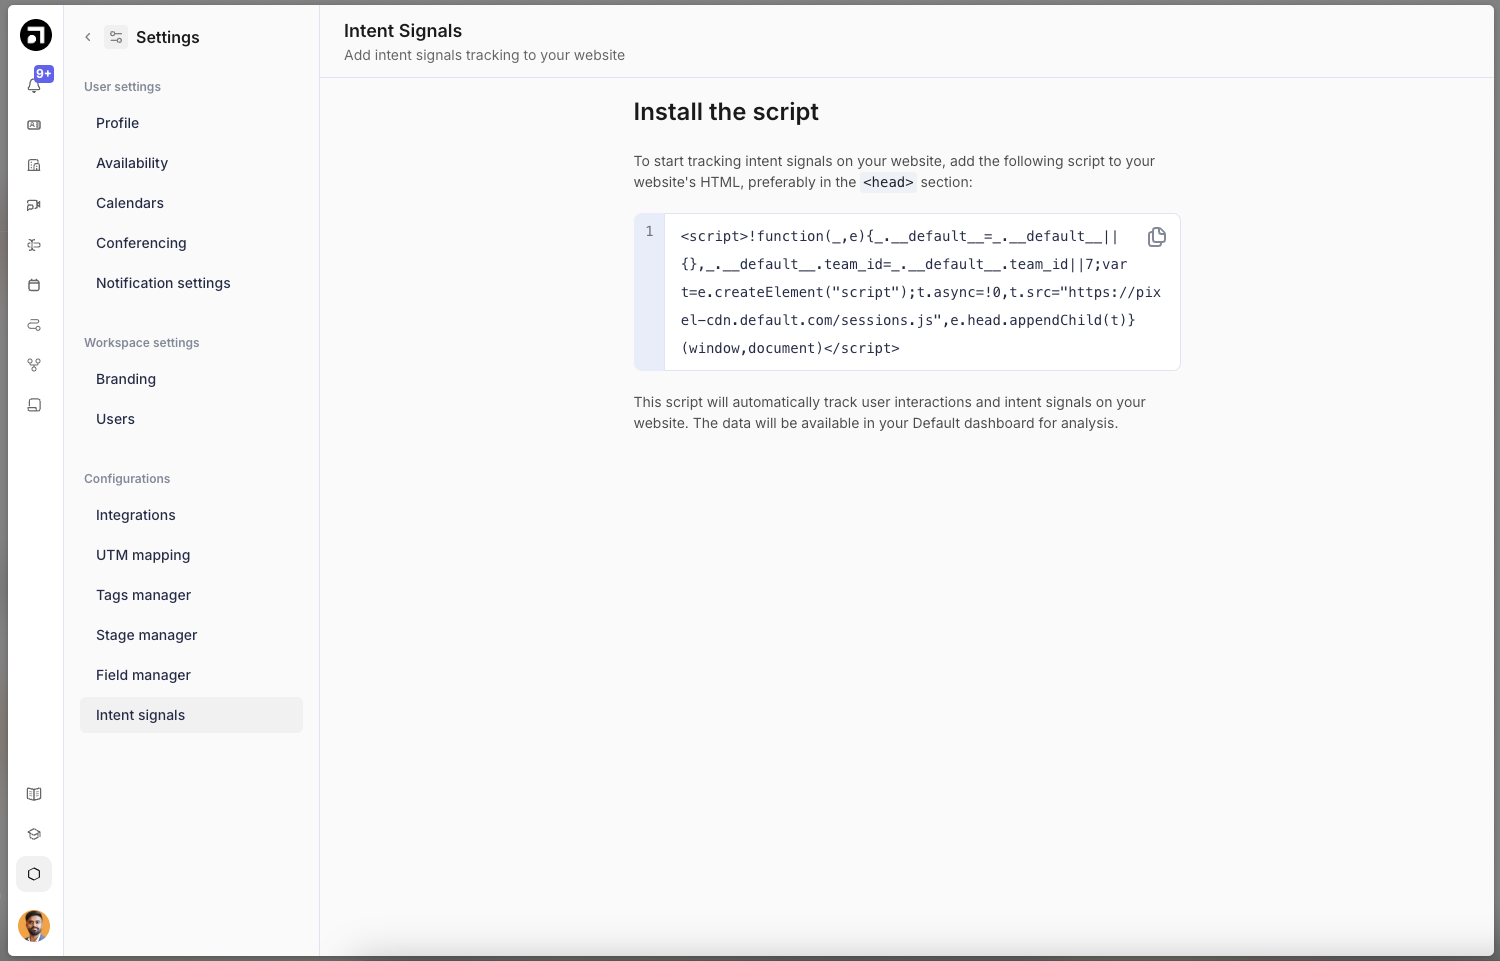The height and width of the screenshot is (961, 1500).
Task: Open Tags manager
Action: point(191,595)
